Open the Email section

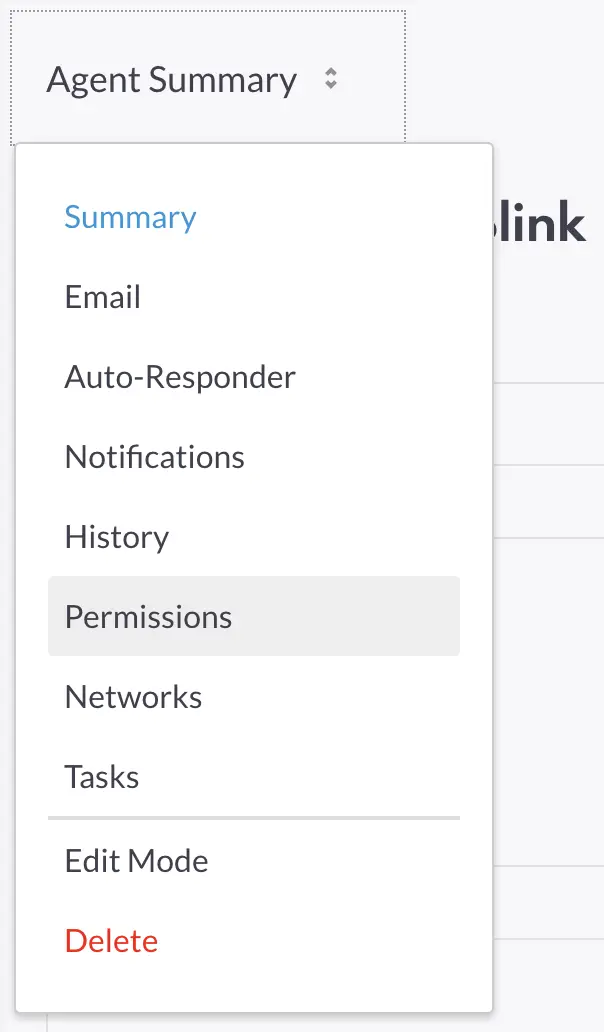click(103, 297)
